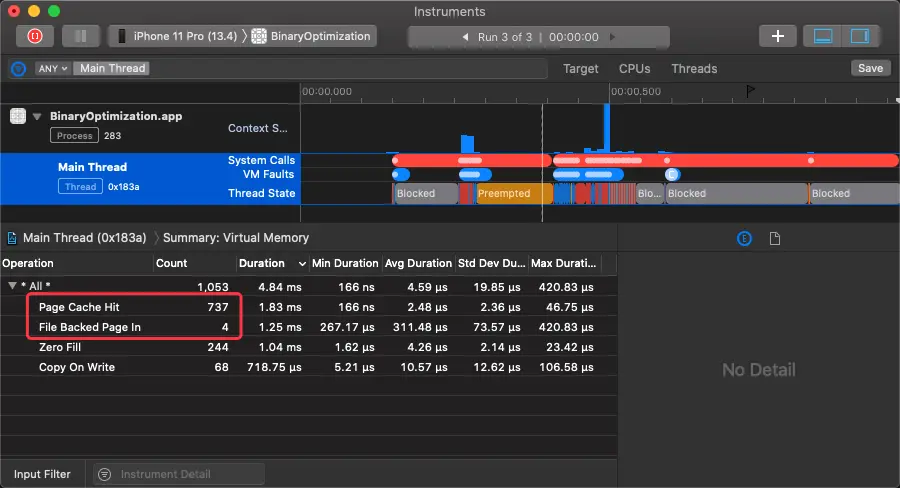The height and width of the screenshot is (488, 900).
Task: Click the flag marker on timeline ruler
Action: point(750,91)
